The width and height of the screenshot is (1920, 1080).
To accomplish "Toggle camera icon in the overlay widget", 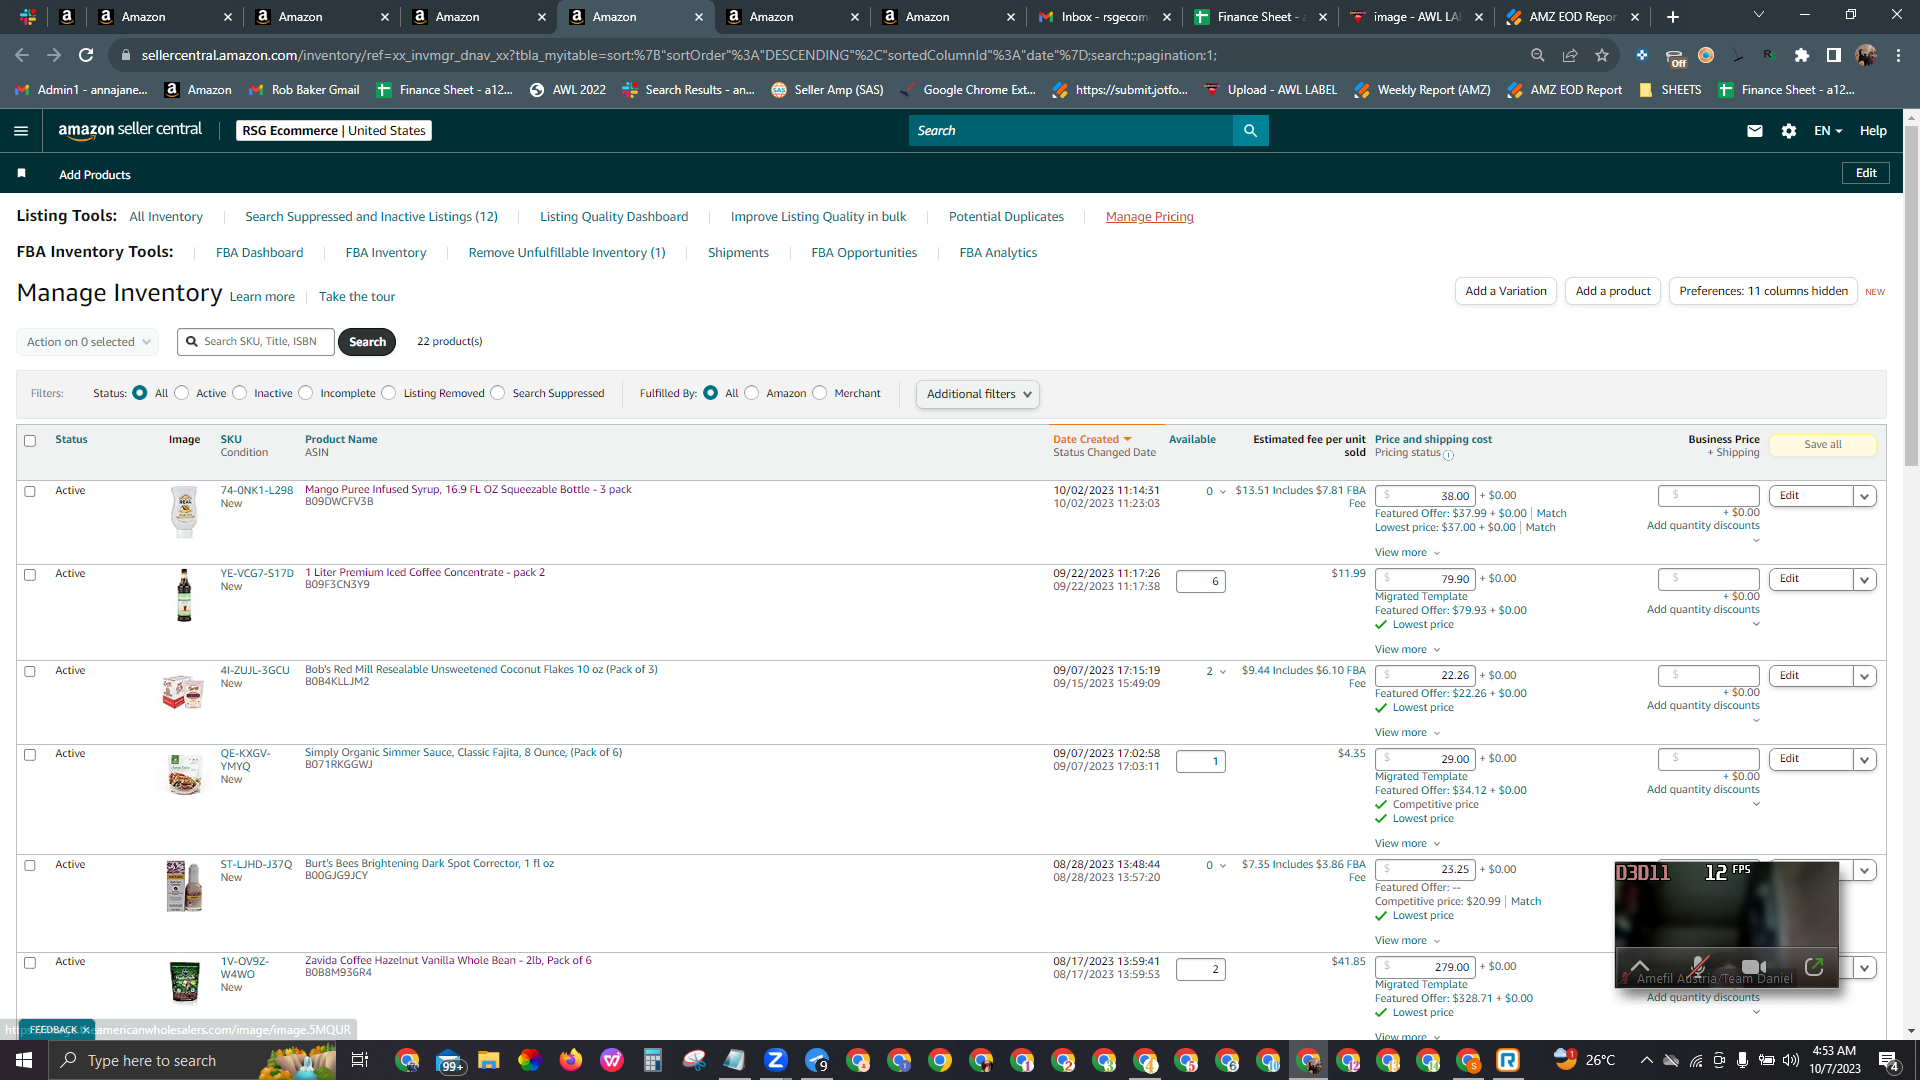I will pyautogui.click(x=1754, y=967).
